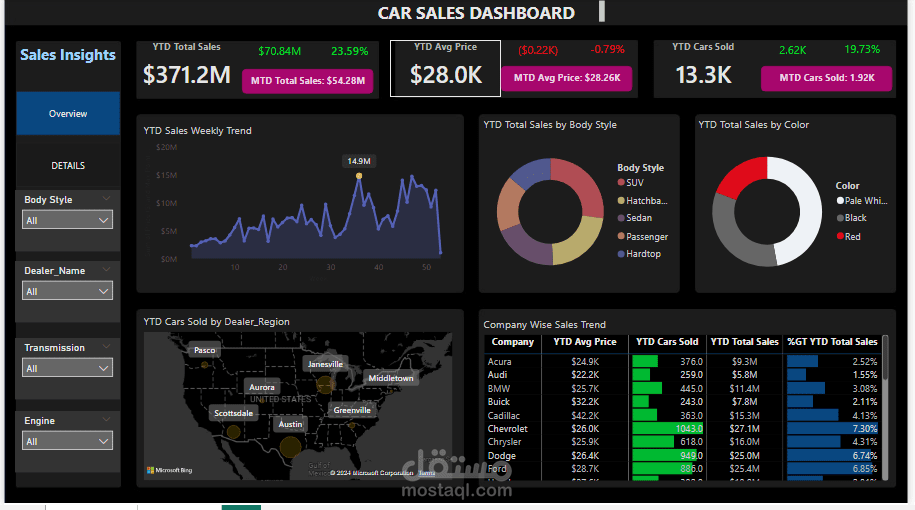The width and height of the screenshot is (915, 510).
Task: Click the Greenville map label
Action: point(352,410)
